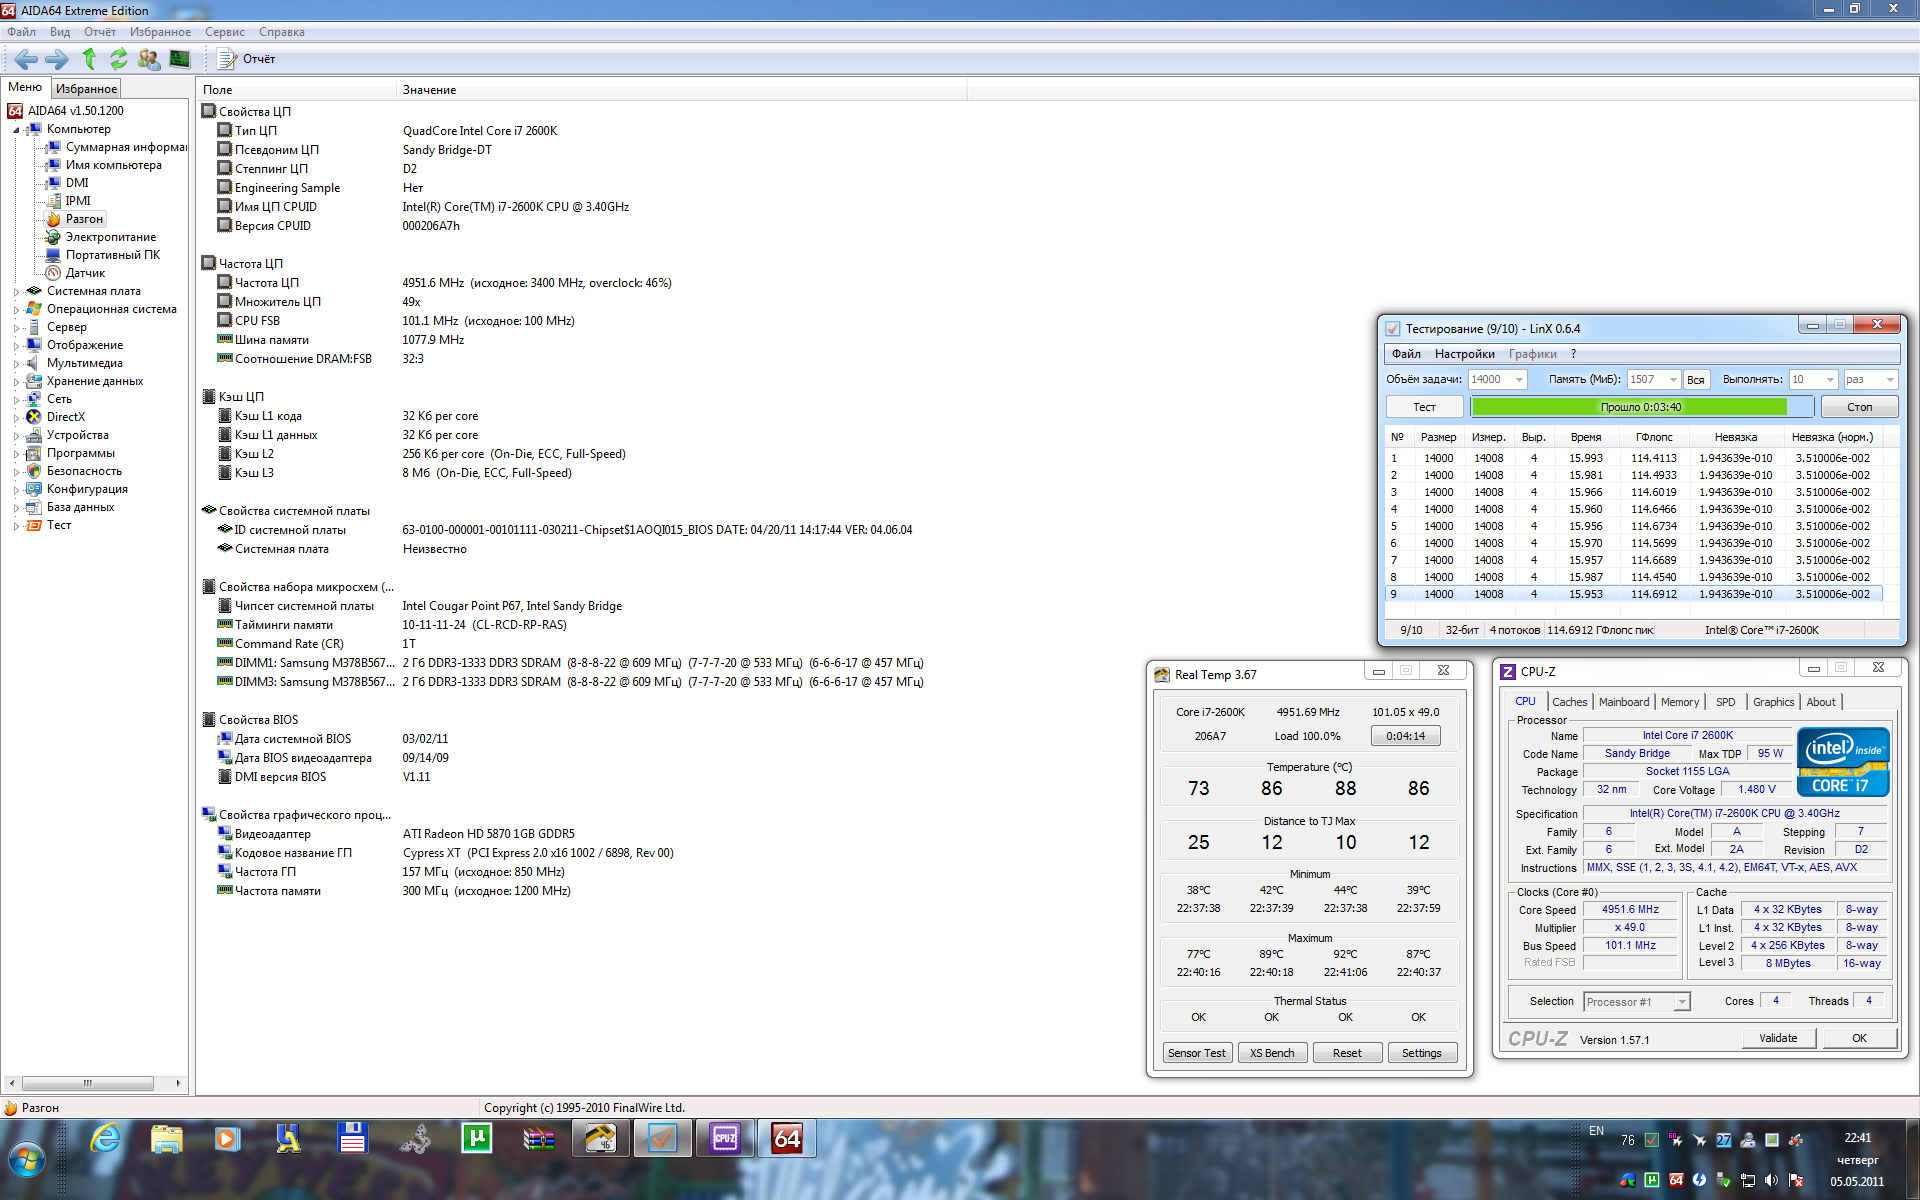The height and width of the screenshot is (1200, 1920).
Task: Go up one level with green arrow
Action: coord(89,59)
